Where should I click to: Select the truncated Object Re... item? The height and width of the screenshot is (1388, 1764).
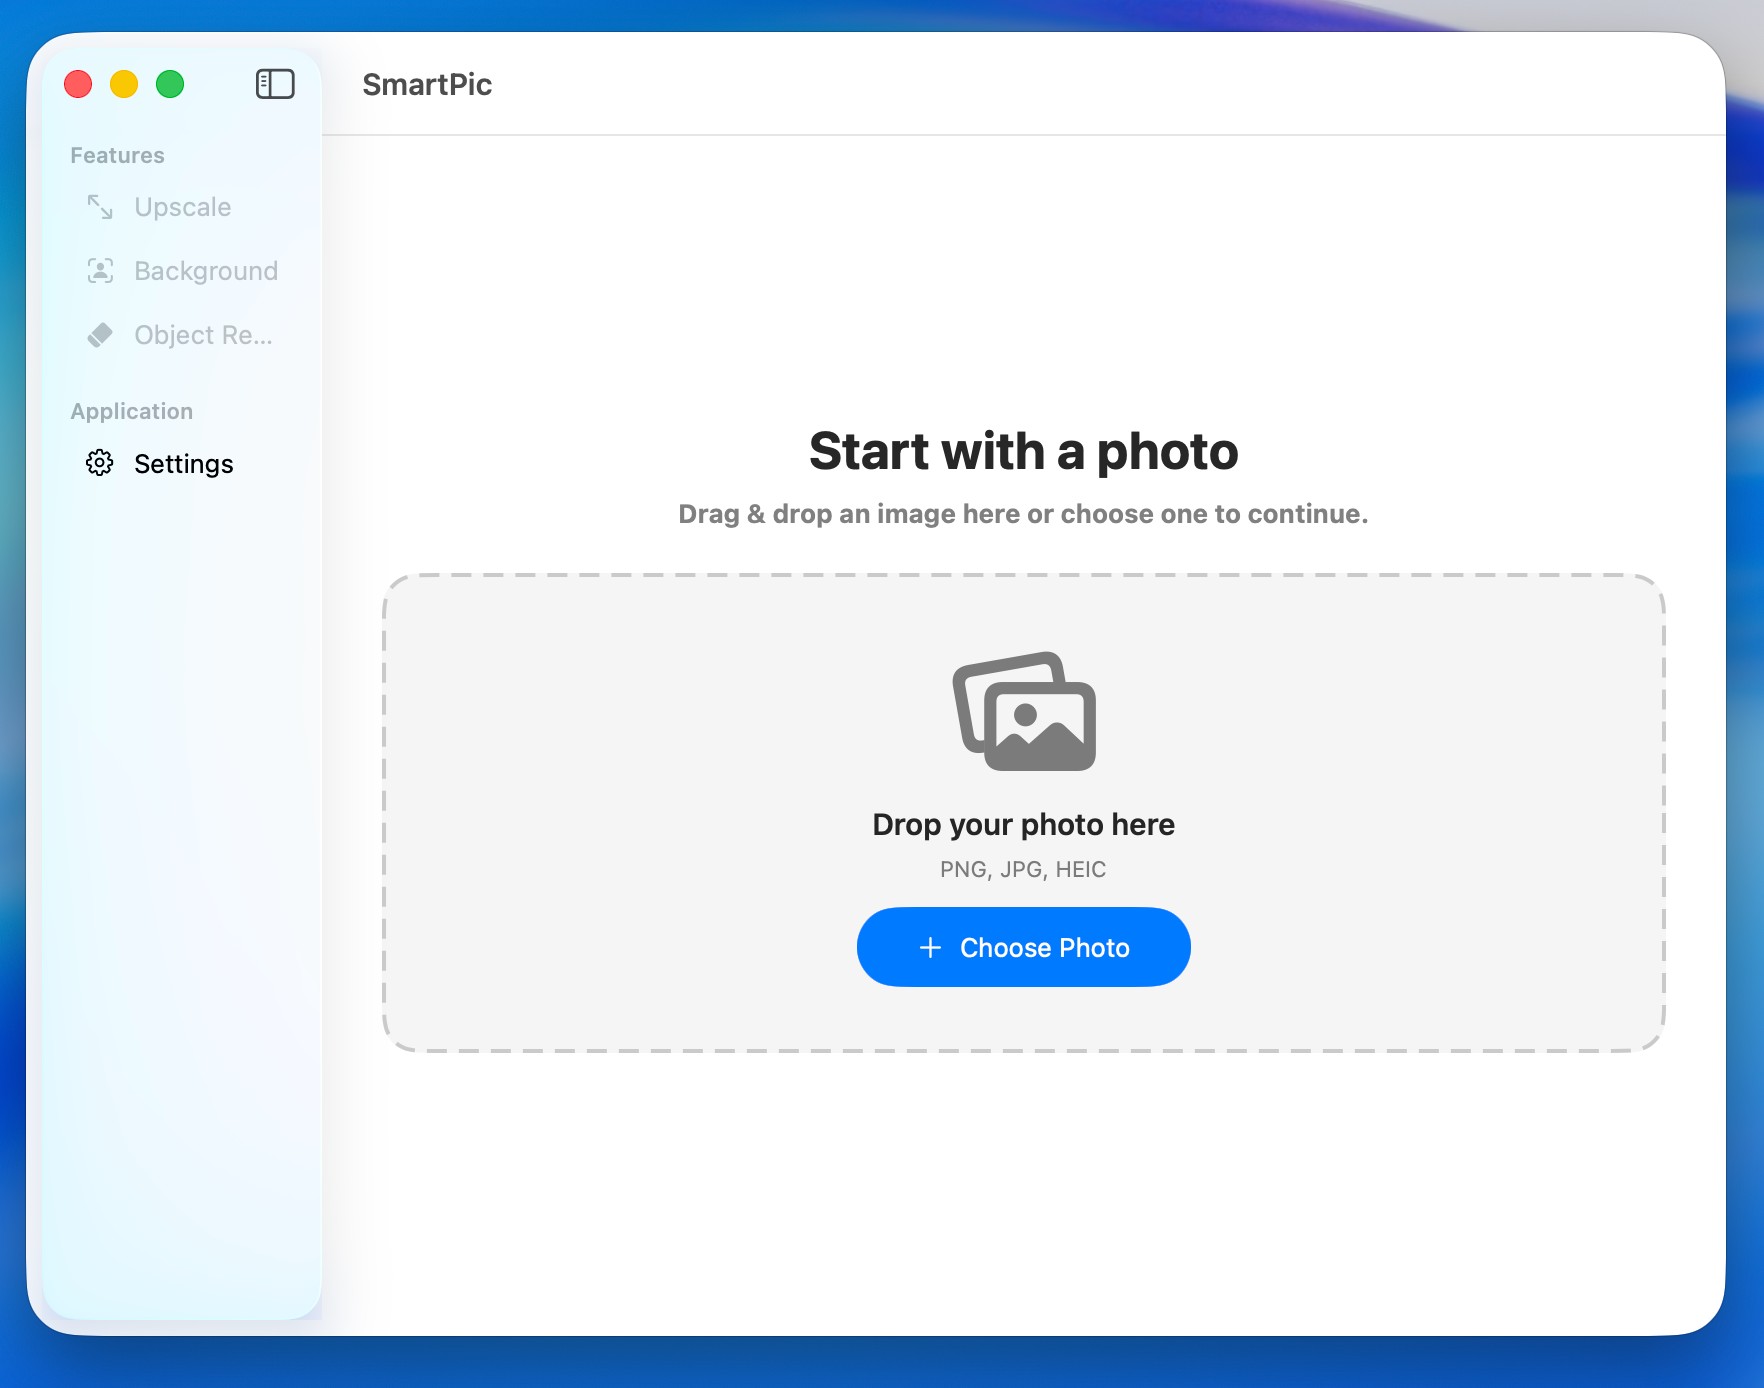tap(203, 335)
